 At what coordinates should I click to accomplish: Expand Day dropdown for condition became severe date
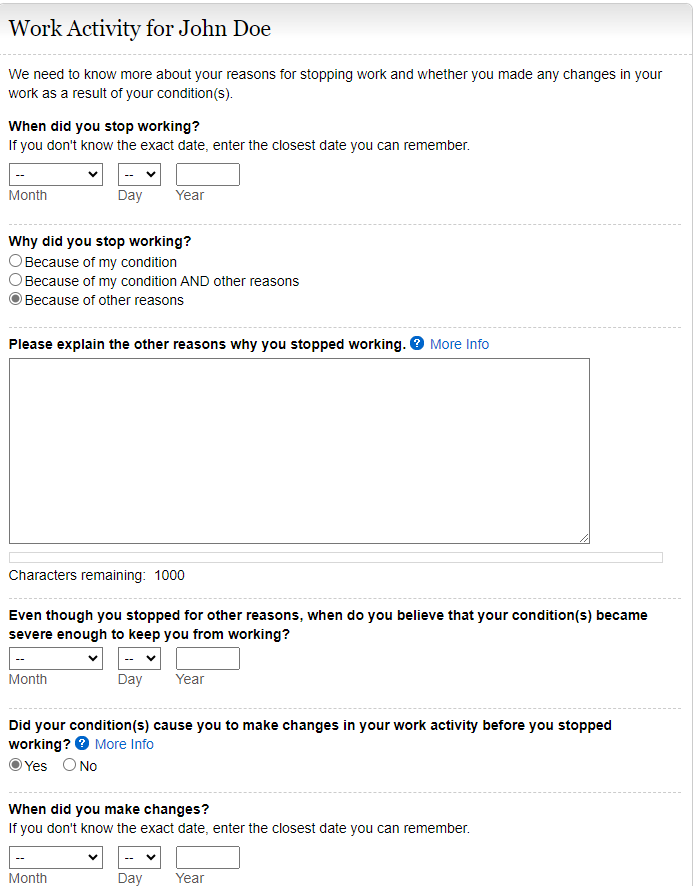point(139,659)
